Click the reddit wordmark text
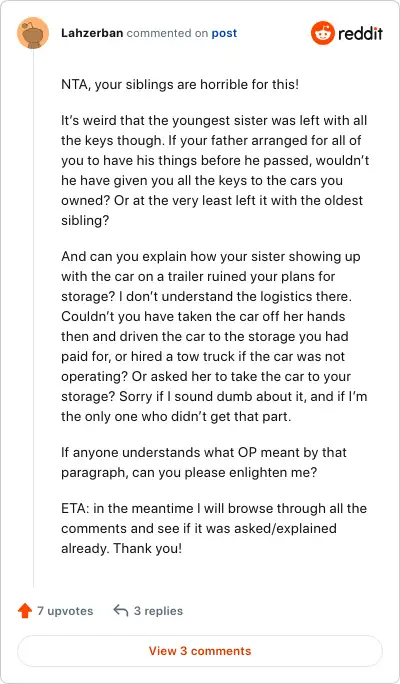The image size is (400, 684). point(360,33)
